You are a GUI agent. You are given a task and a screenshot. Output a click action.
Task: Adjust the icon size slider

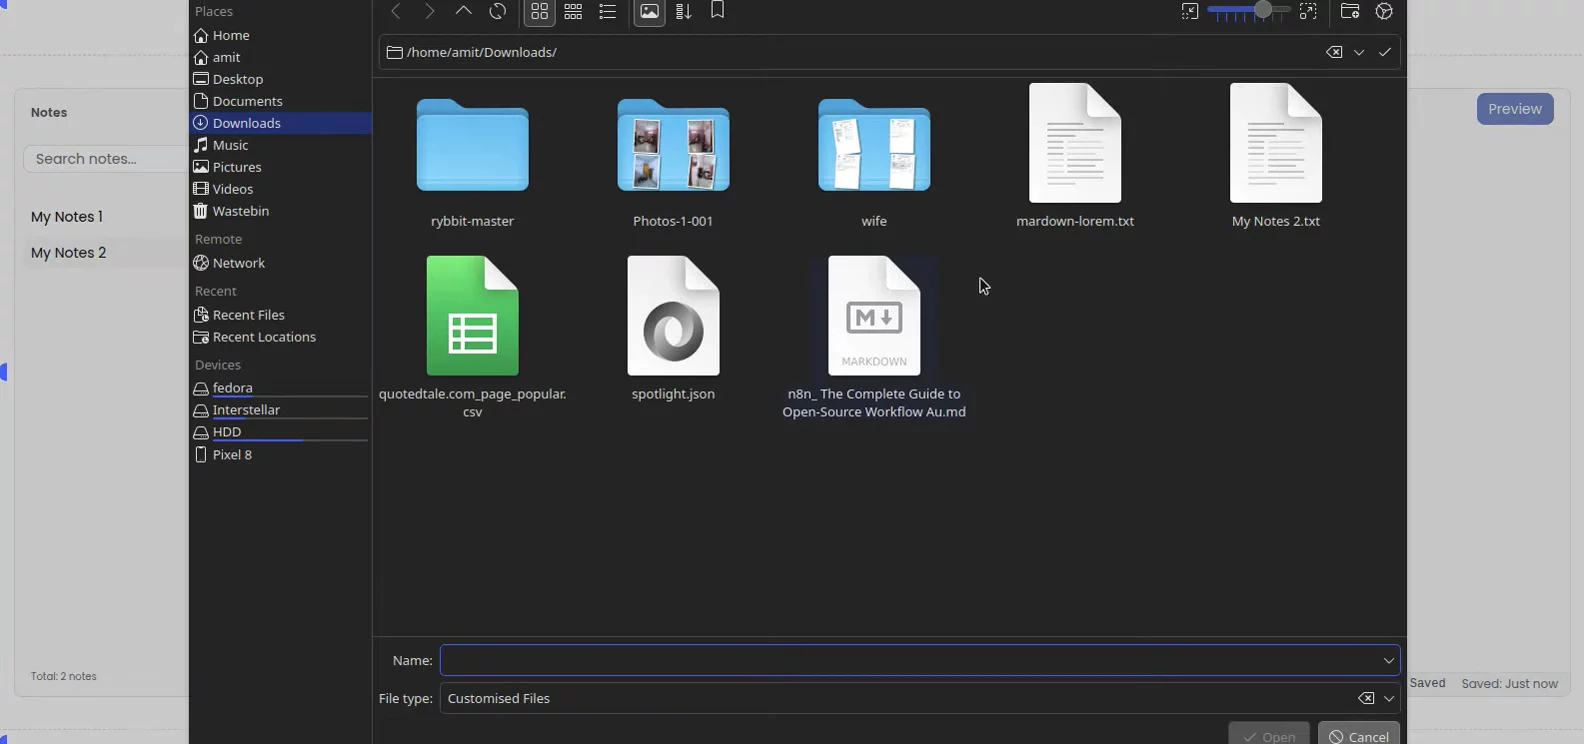click(x=1248, y=11)
